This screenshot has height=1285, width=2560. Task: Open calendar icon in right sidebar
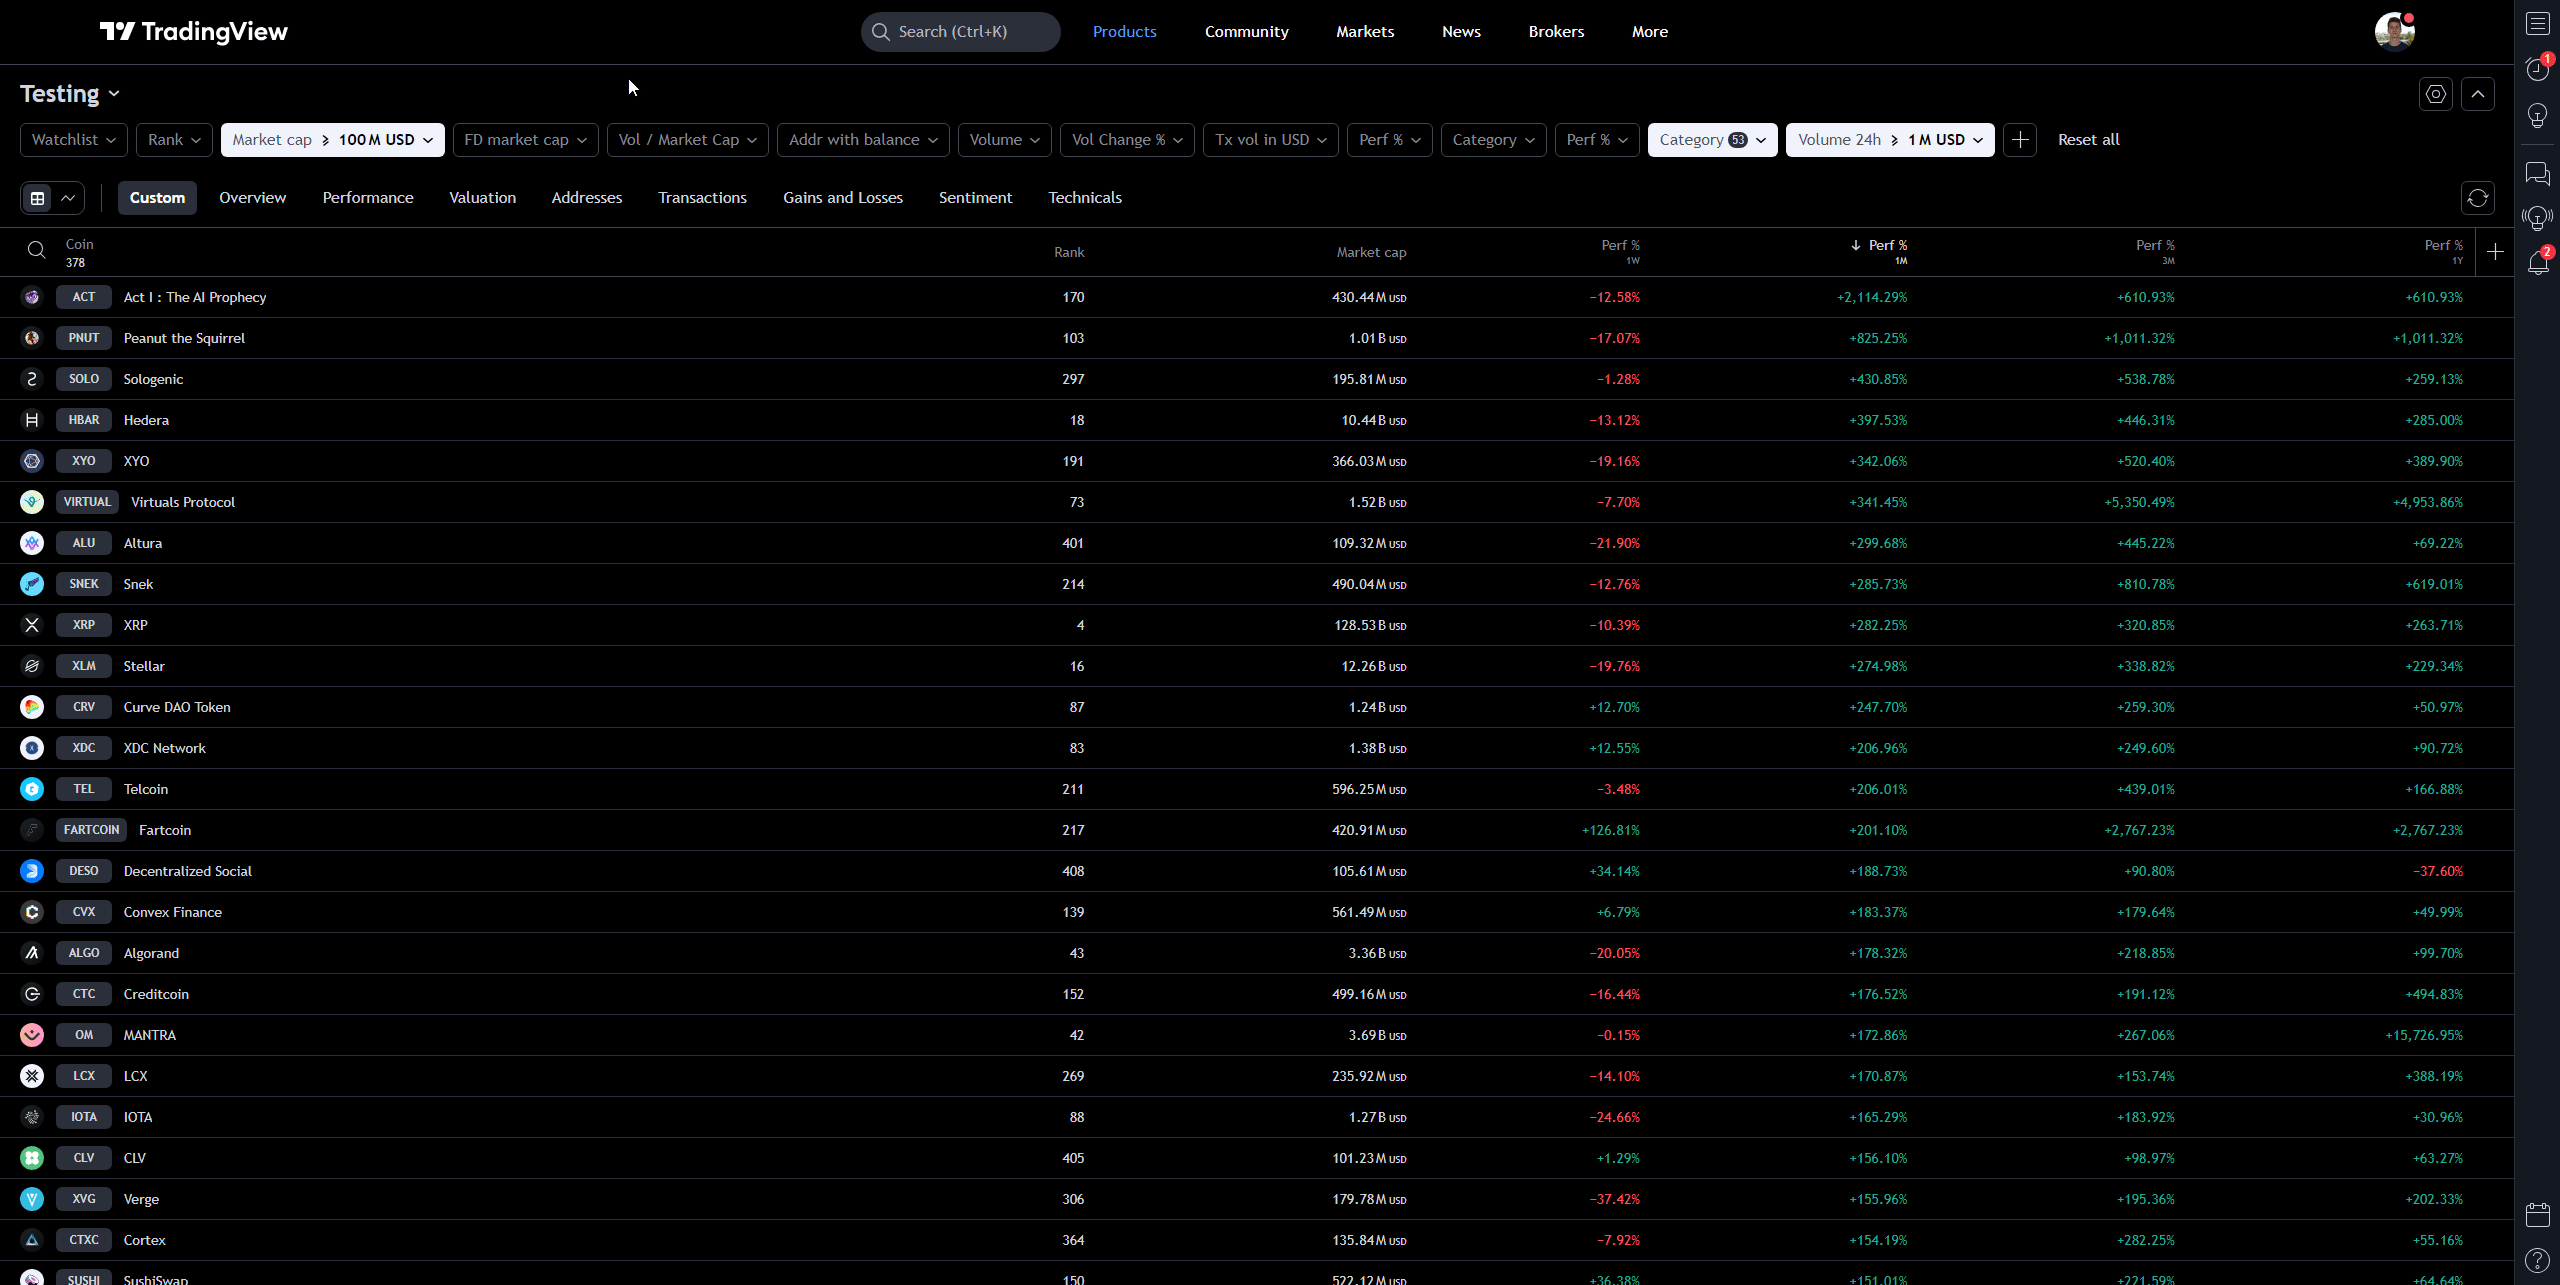coord(2538,1214)
